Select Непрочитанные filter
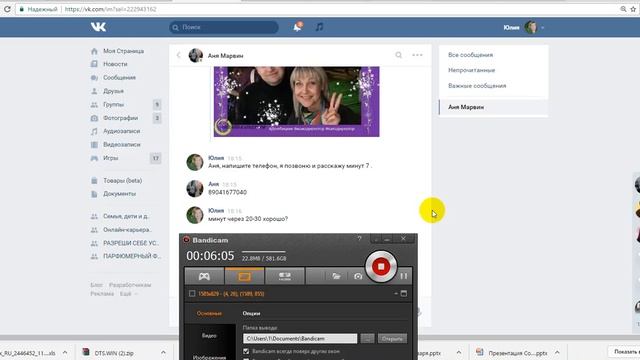The width and height of the screenshot is (640, 360). (471, 70)
